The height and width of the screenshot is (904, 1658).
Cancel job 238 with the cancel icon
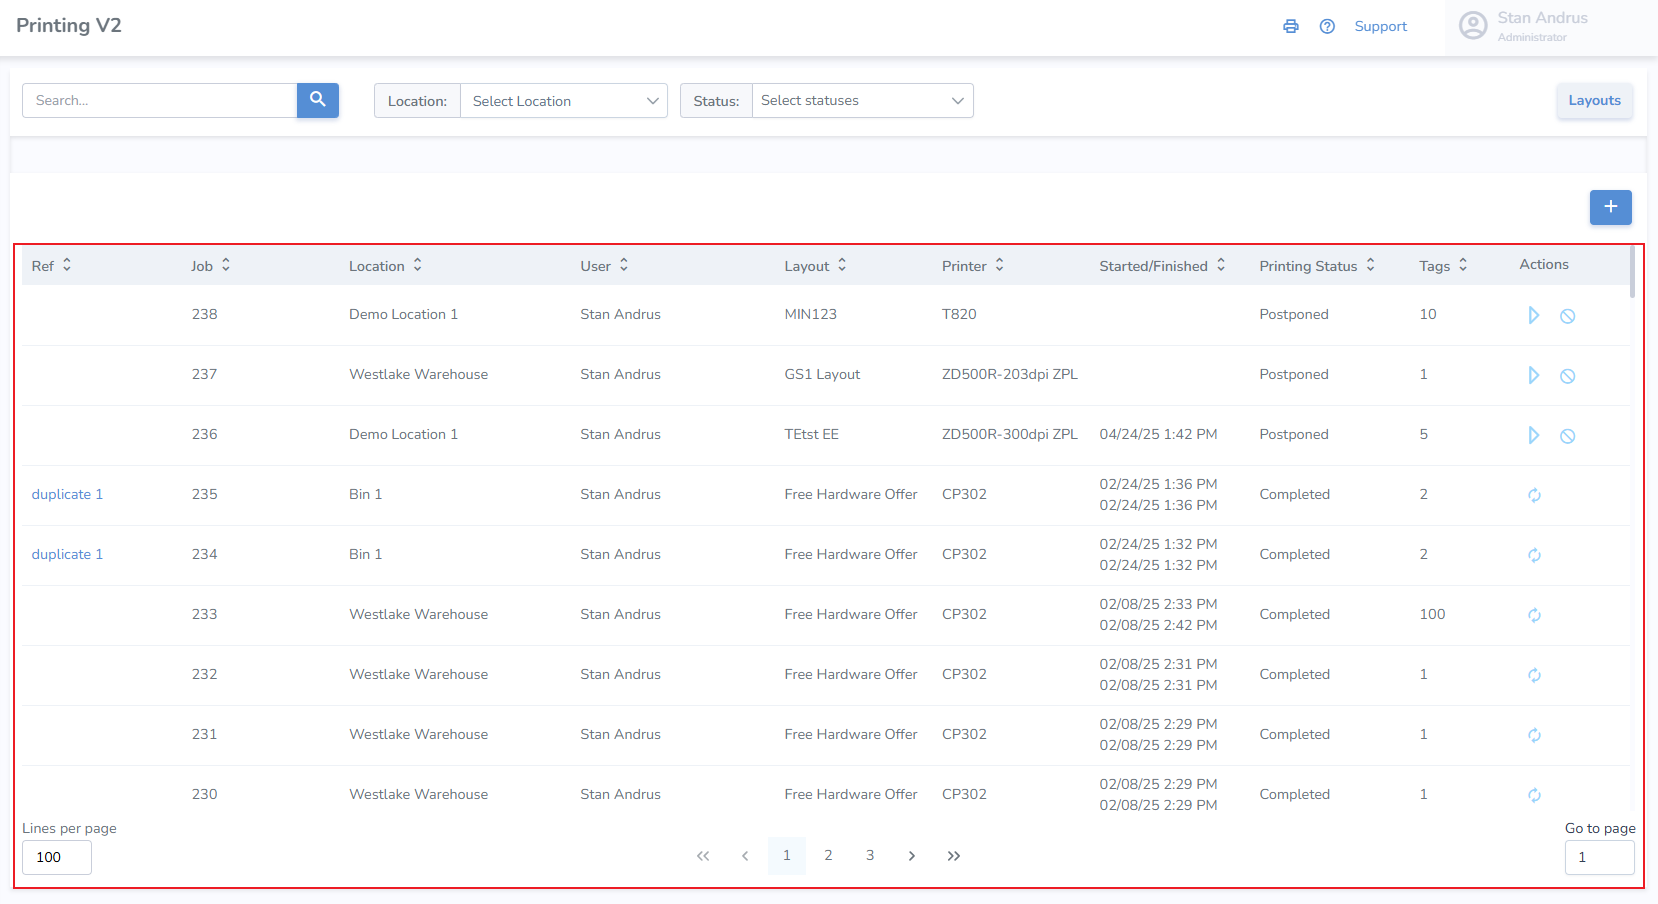pyautogui.click(x=1568, y=316)
